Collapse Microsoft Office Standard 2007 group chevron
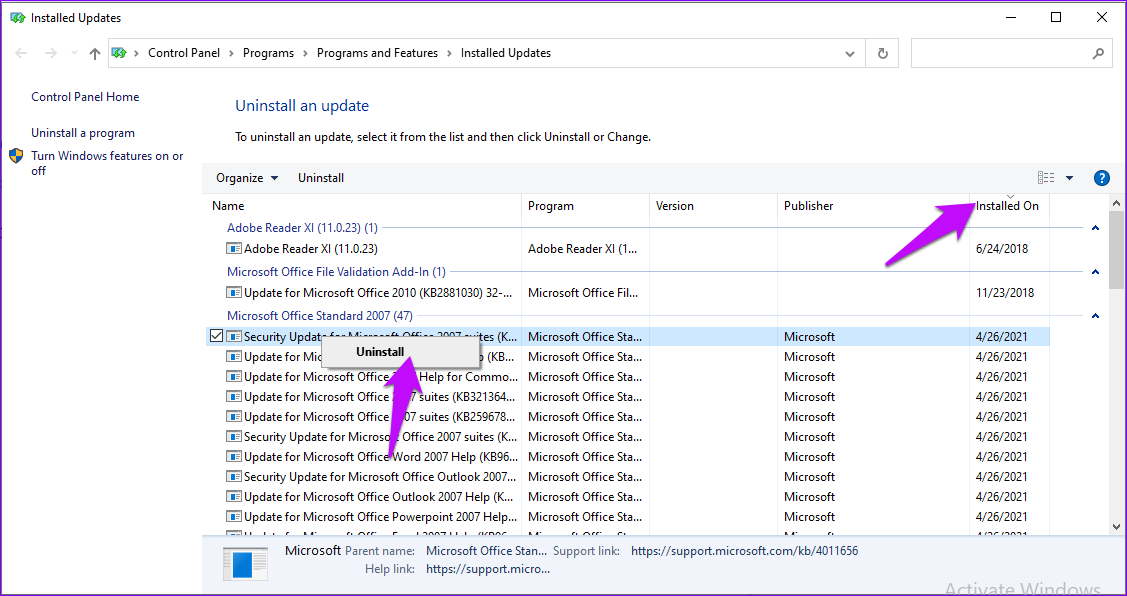The height and width of the screenshot is (596, 1127). tap(1095, 316)
